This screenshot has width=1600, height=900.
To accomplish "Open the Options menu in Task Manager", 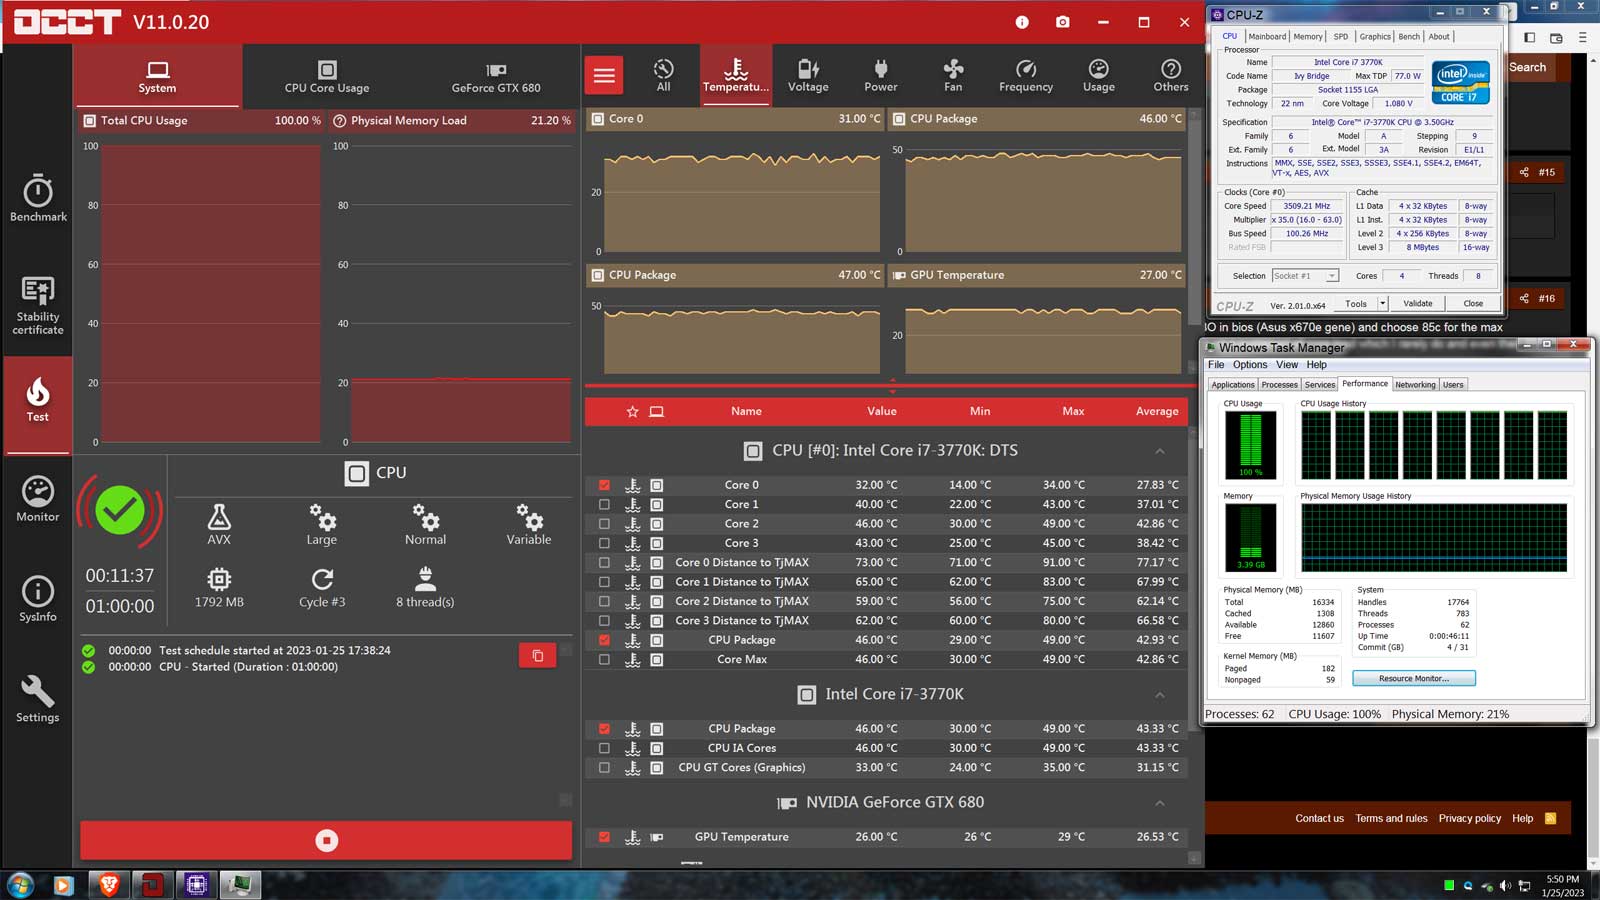I will pos(1250,365).
